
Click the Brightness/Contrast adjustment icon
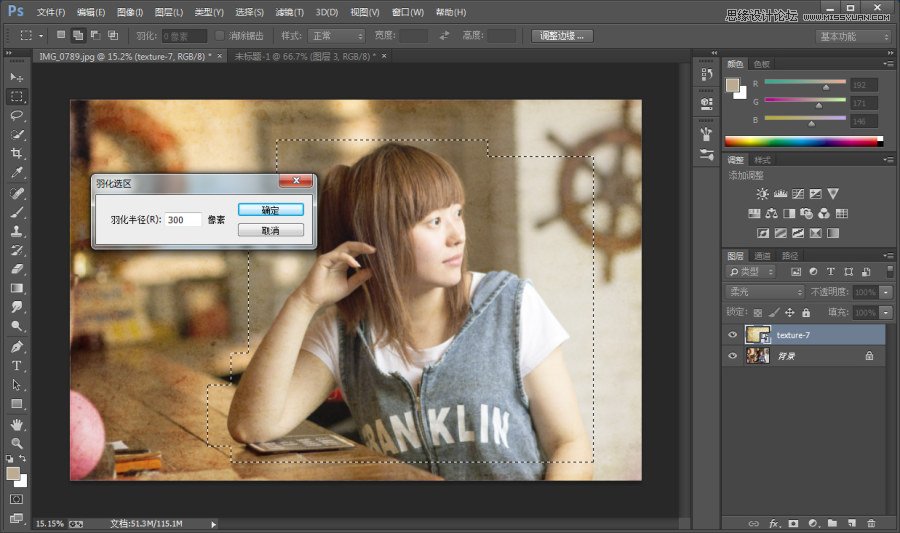coord(762,194)
